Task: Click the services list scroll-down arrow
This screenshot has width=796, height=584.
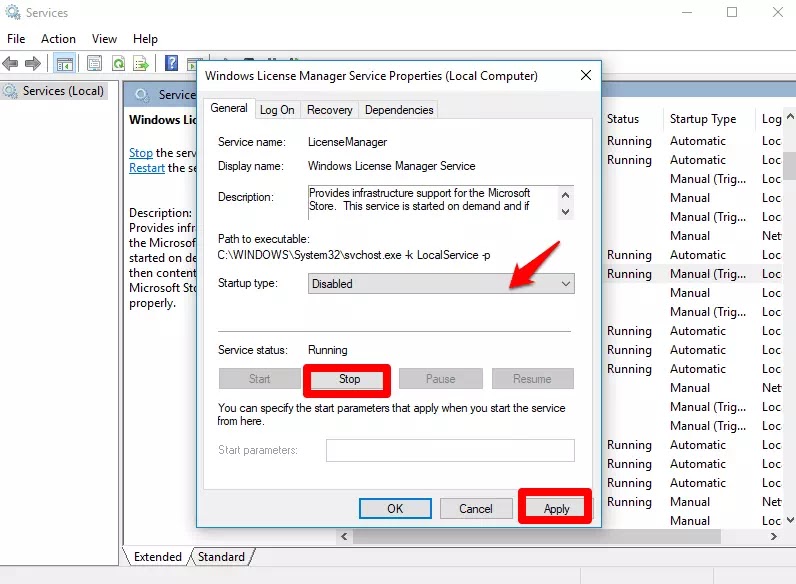Action: click(790, 520)
